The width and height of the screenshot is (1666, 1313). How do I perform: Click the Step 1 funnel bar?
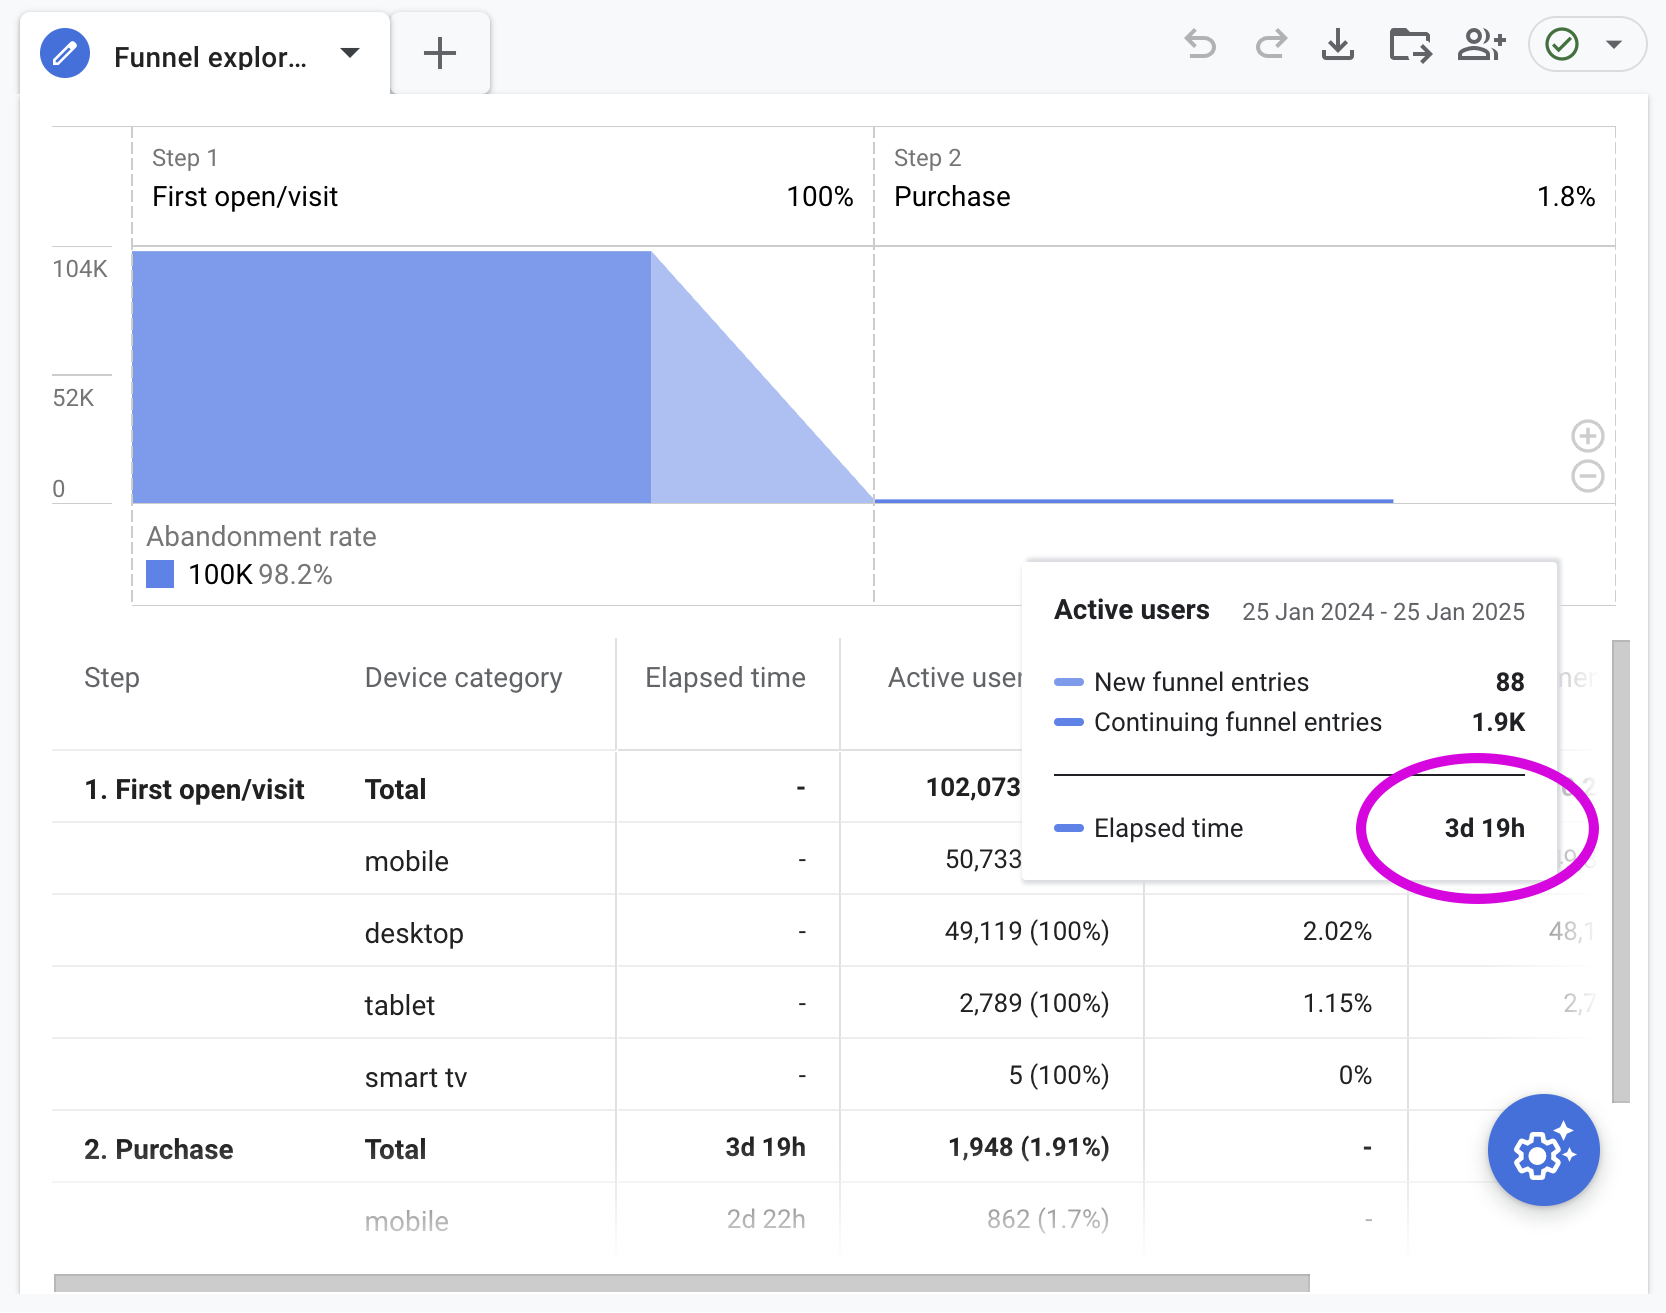pyautogui.click(x=392, y=377)
